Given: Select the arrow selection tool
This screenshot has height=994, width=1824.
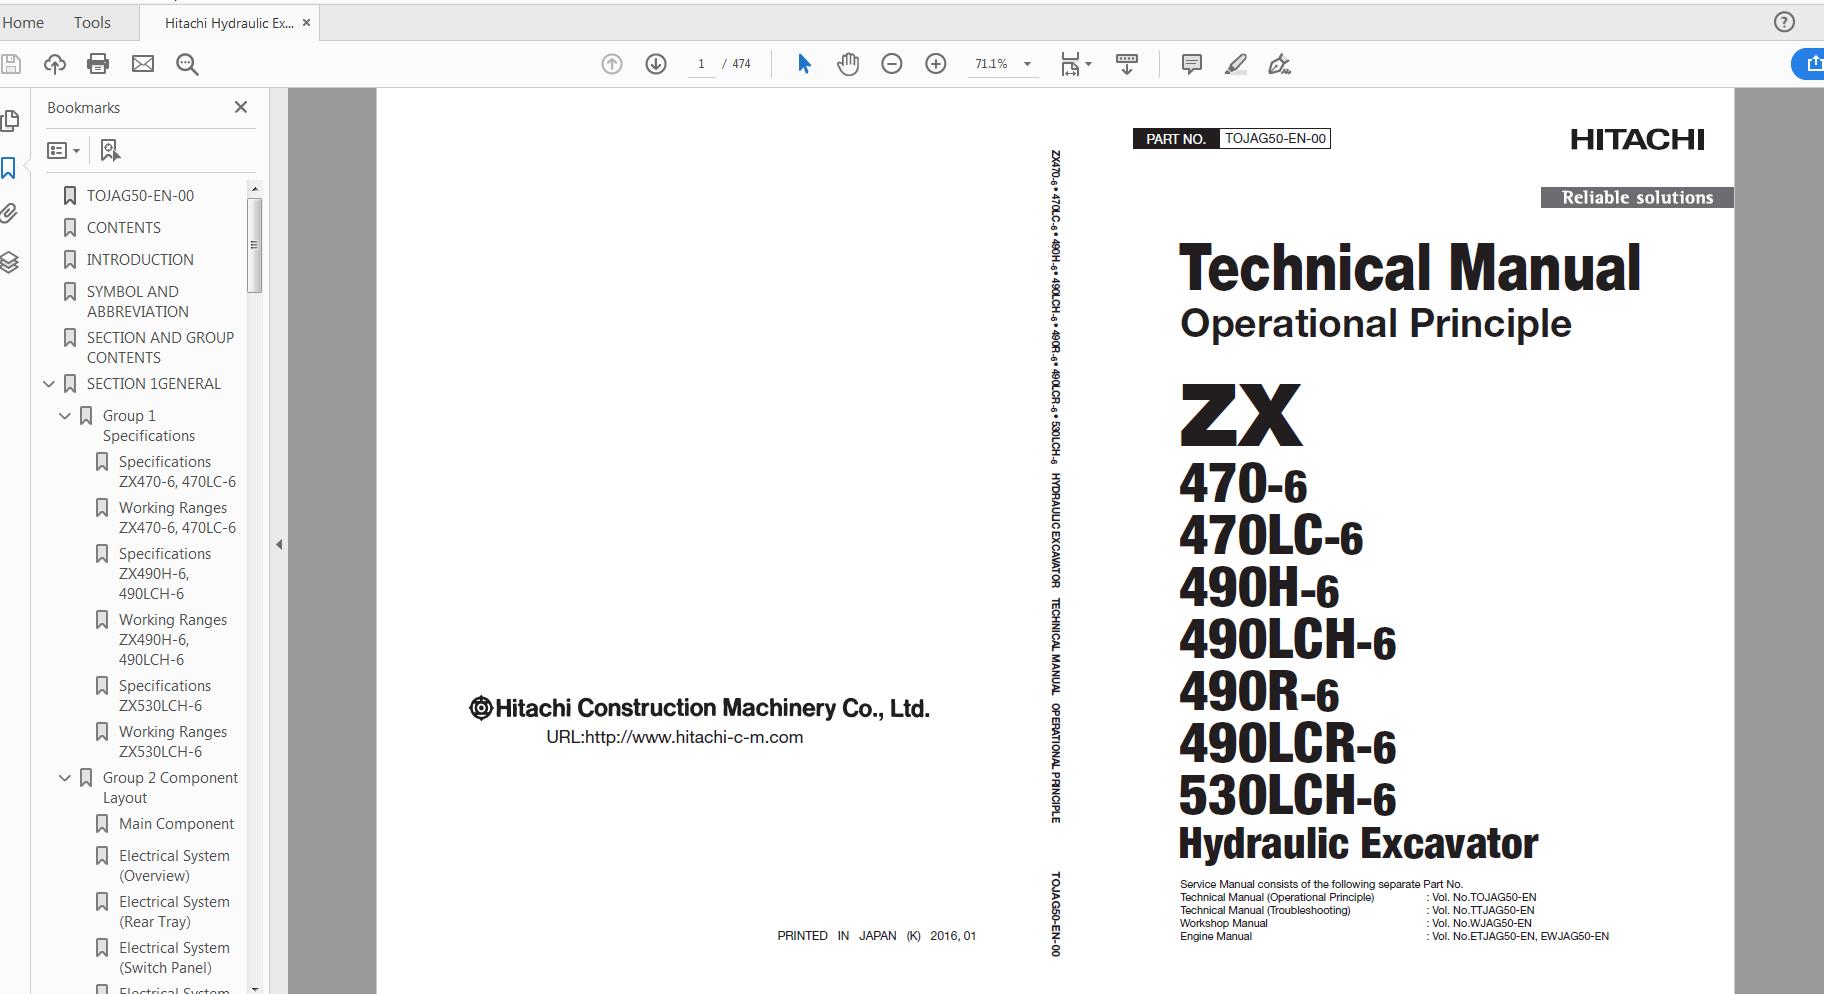Looking at the screenshot, I should tap(804, 64).
